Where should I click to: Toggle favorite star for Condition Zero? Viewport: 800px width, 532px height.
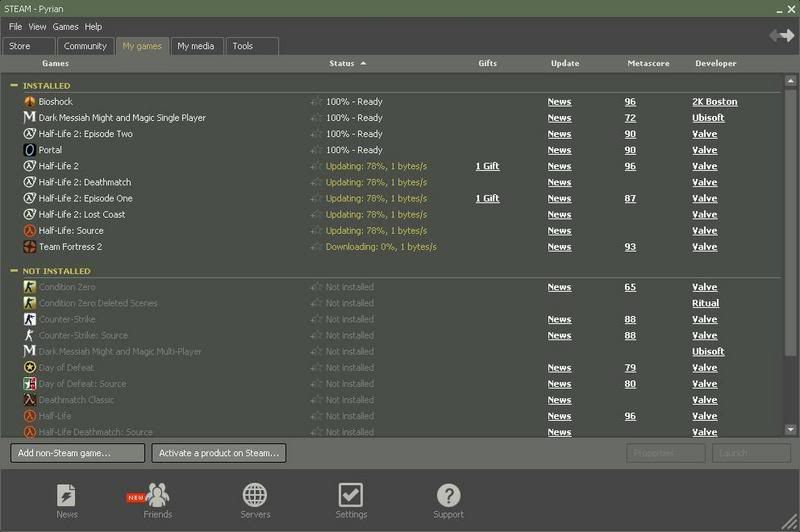coord(316,287)
